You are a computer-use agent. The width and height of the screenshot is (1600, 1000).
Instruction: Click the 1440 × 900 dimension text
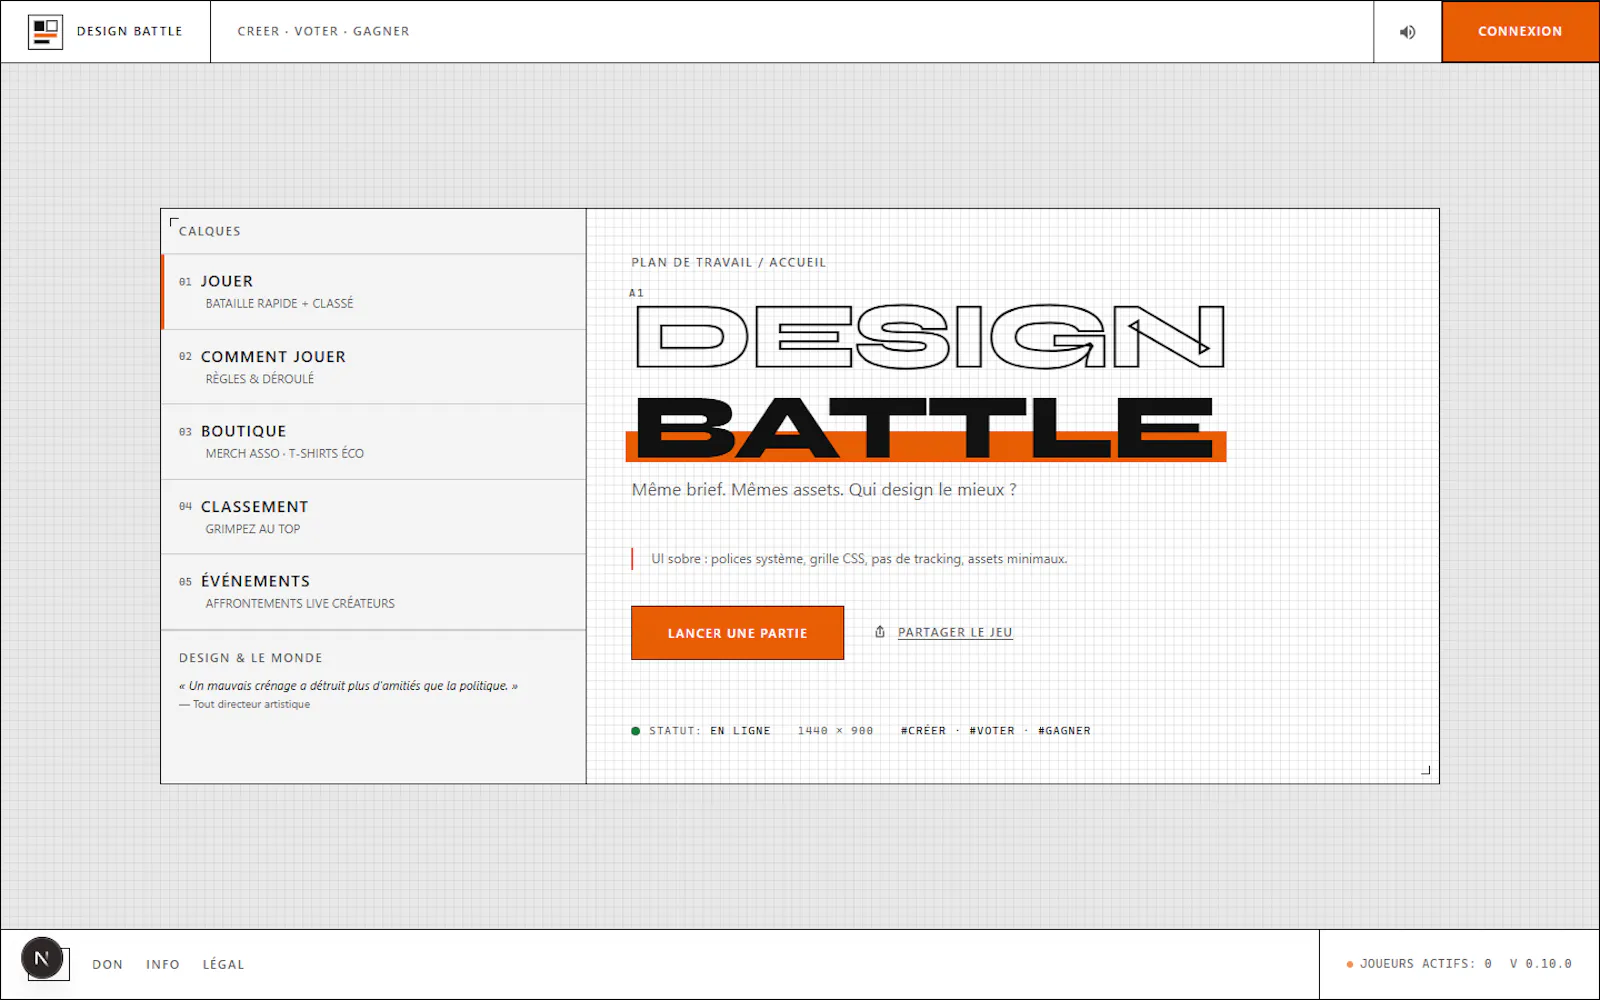[x=835, y=731]
